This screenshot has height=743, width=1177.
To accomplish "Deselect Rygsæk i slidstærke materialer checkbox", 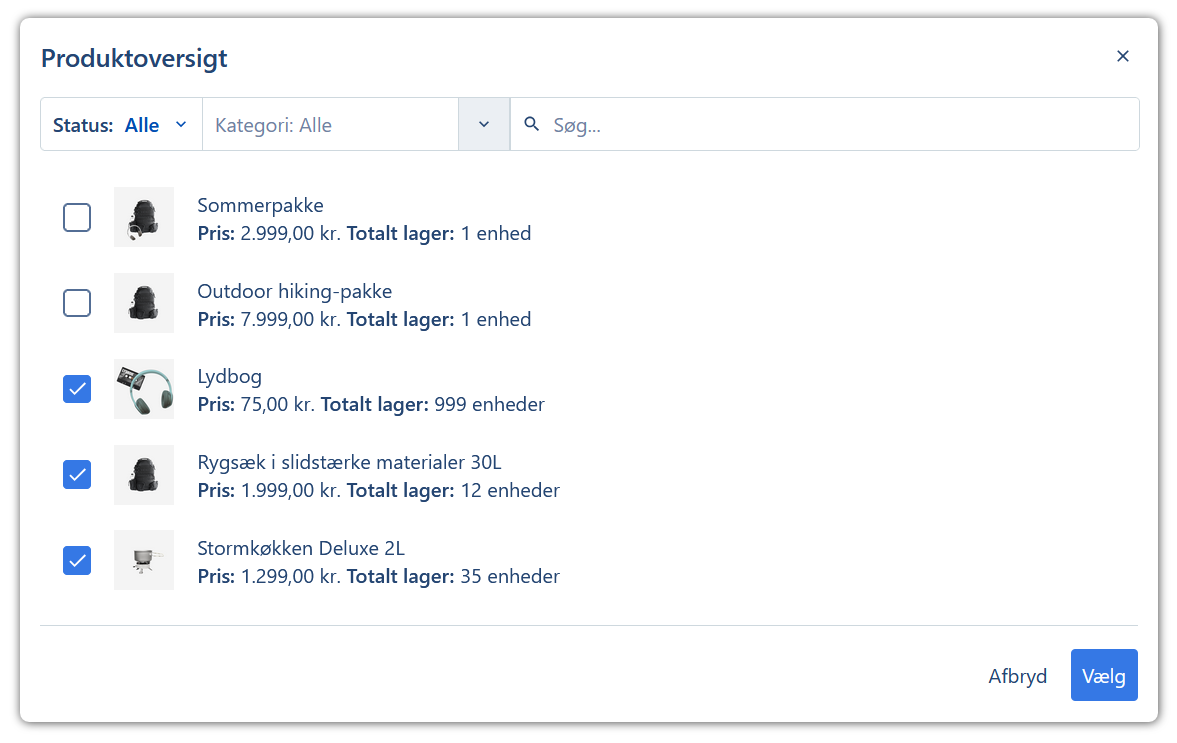I will coord(77,474).
